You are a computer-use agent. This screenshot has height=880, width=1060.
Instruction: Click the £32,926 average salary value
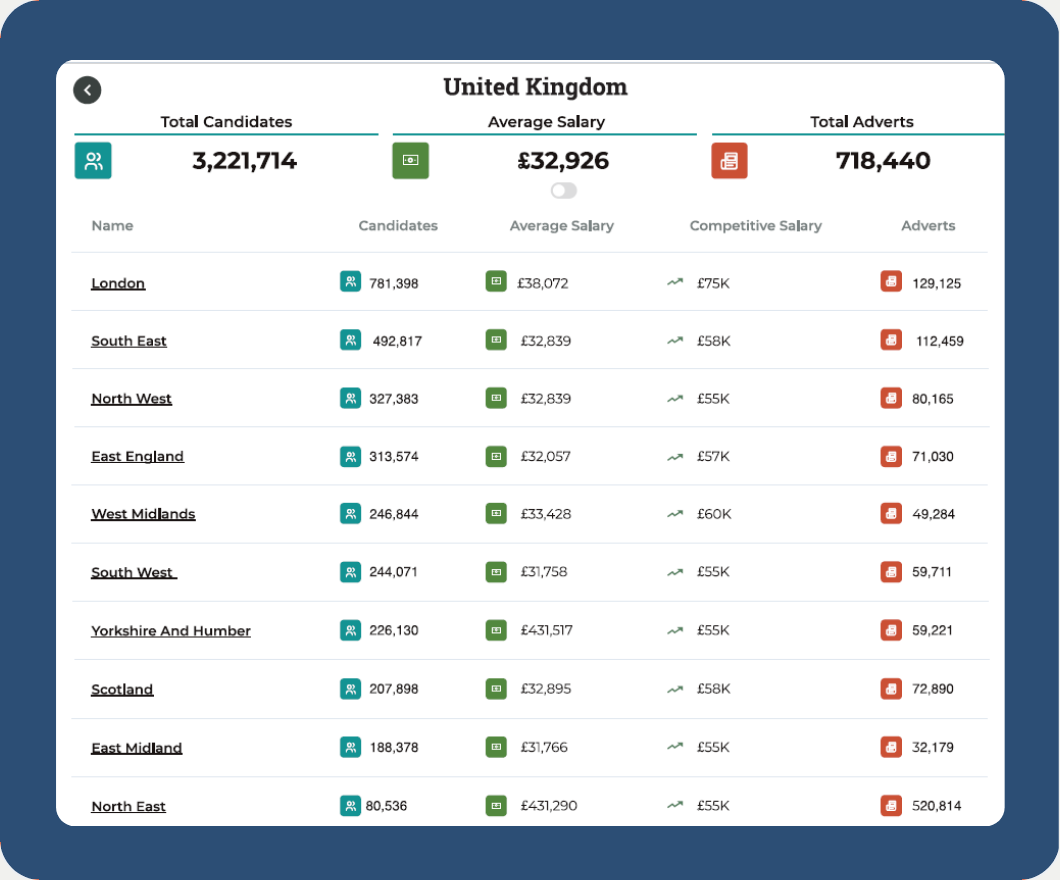(563, 161)
